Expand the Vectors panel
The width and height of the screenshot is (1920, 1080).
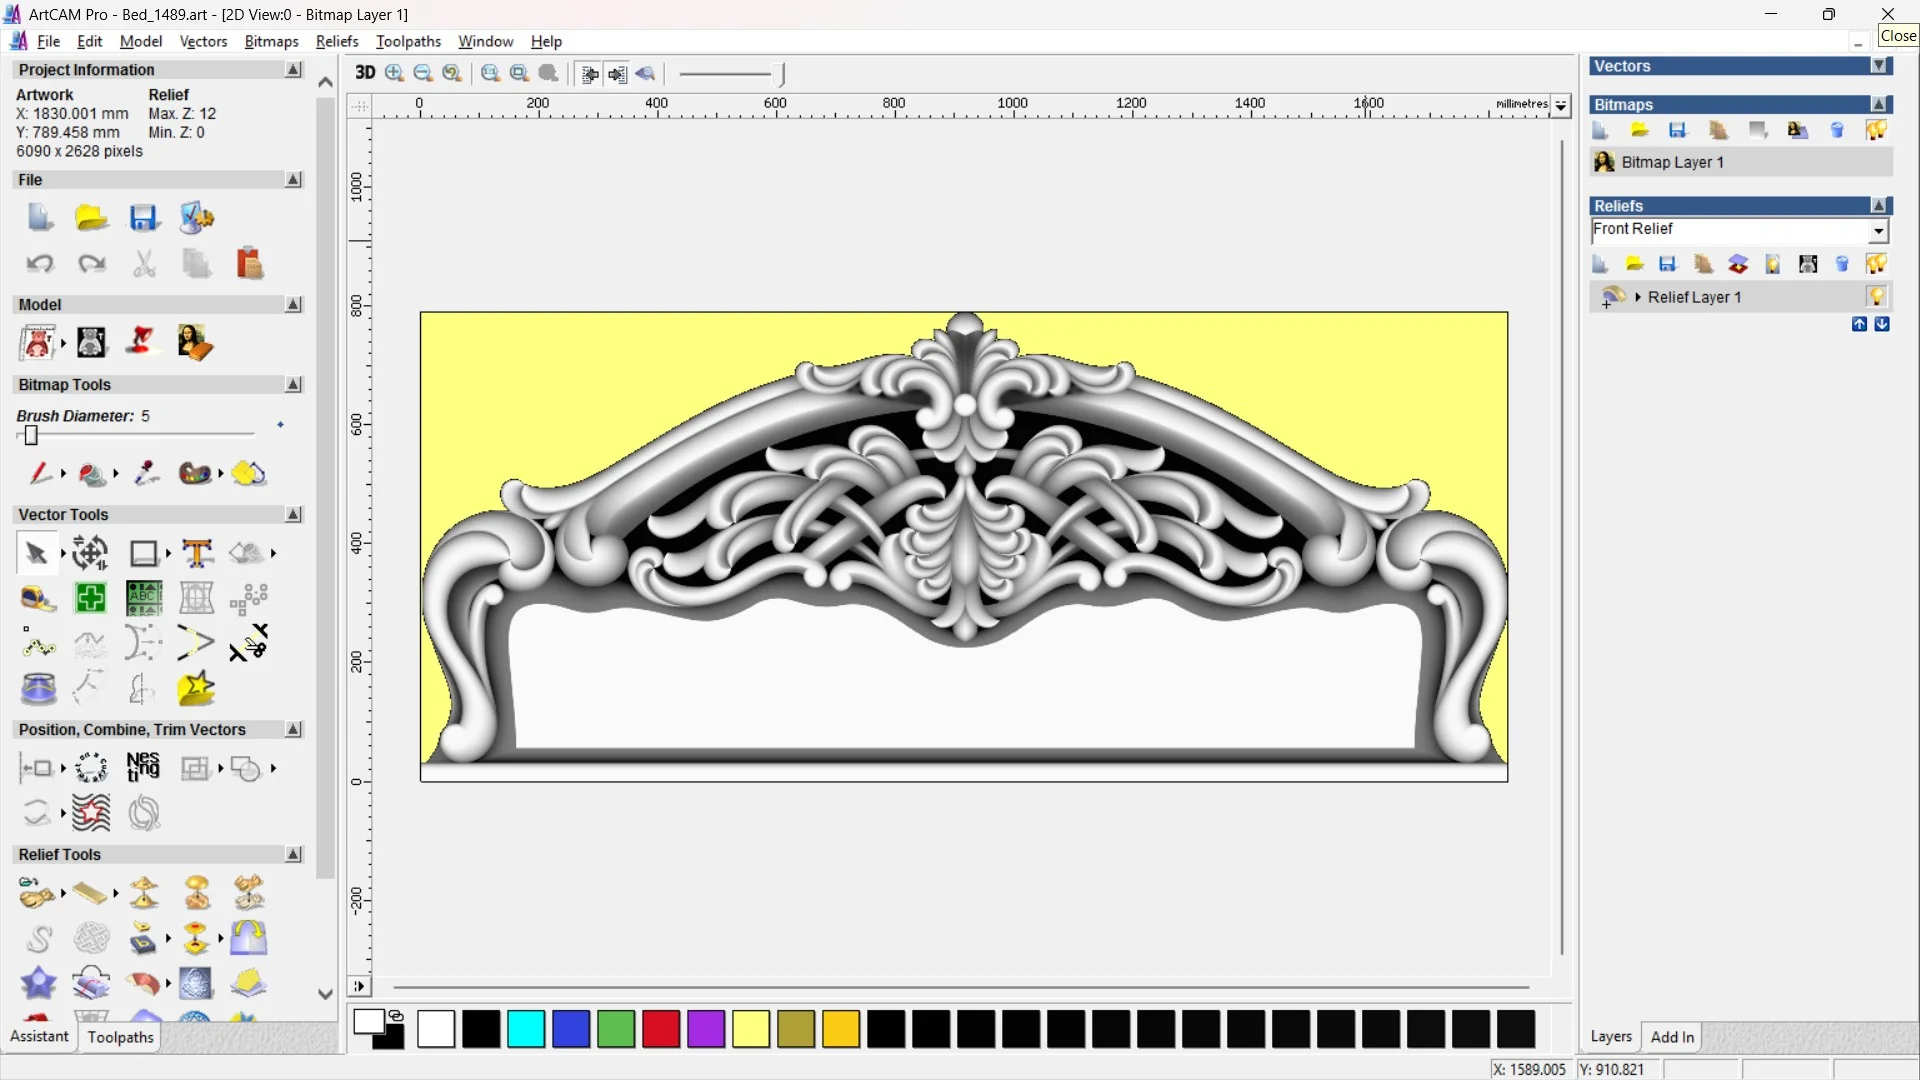pos(1879,66)
